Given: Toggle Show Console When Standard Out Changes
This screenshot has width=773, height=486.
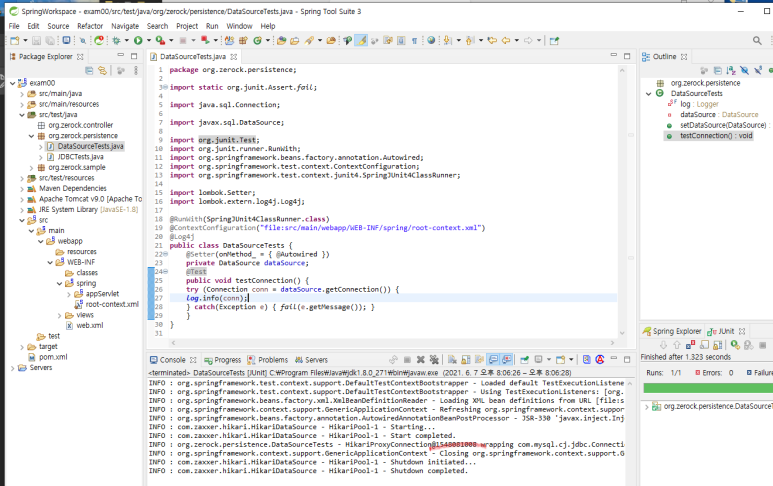Looking at the screenshot, I should click(493, 360).
